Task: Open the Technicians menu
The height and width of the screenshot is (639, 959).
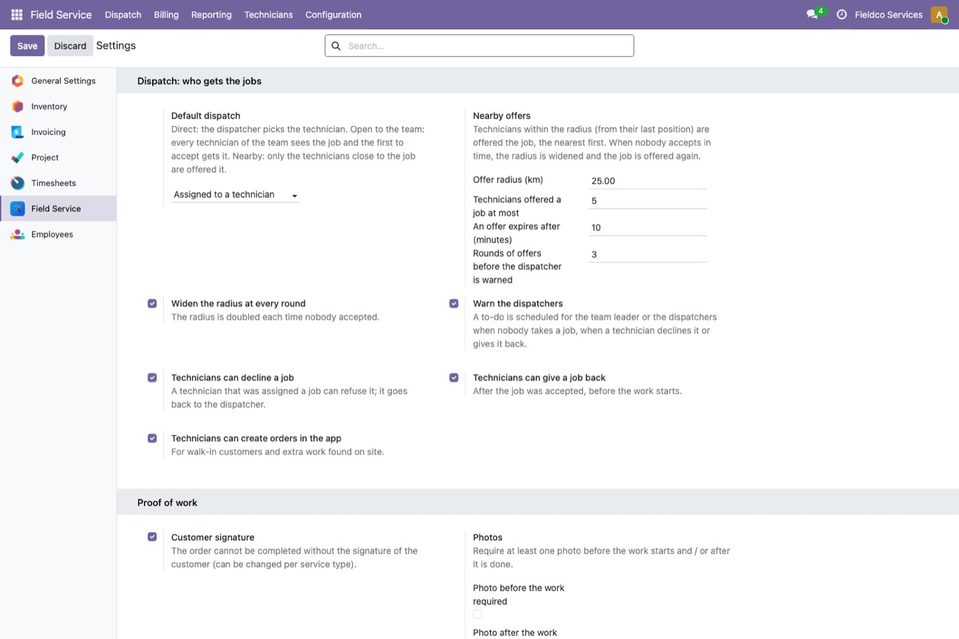Action: coord(268,15)
